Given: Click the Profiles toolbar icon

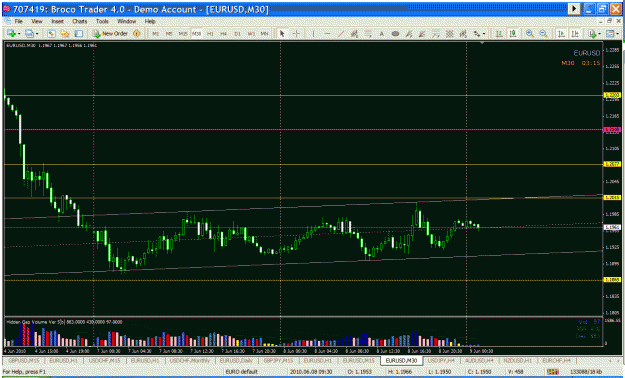Looking at the screenshot, I should [x=29, y=34].
